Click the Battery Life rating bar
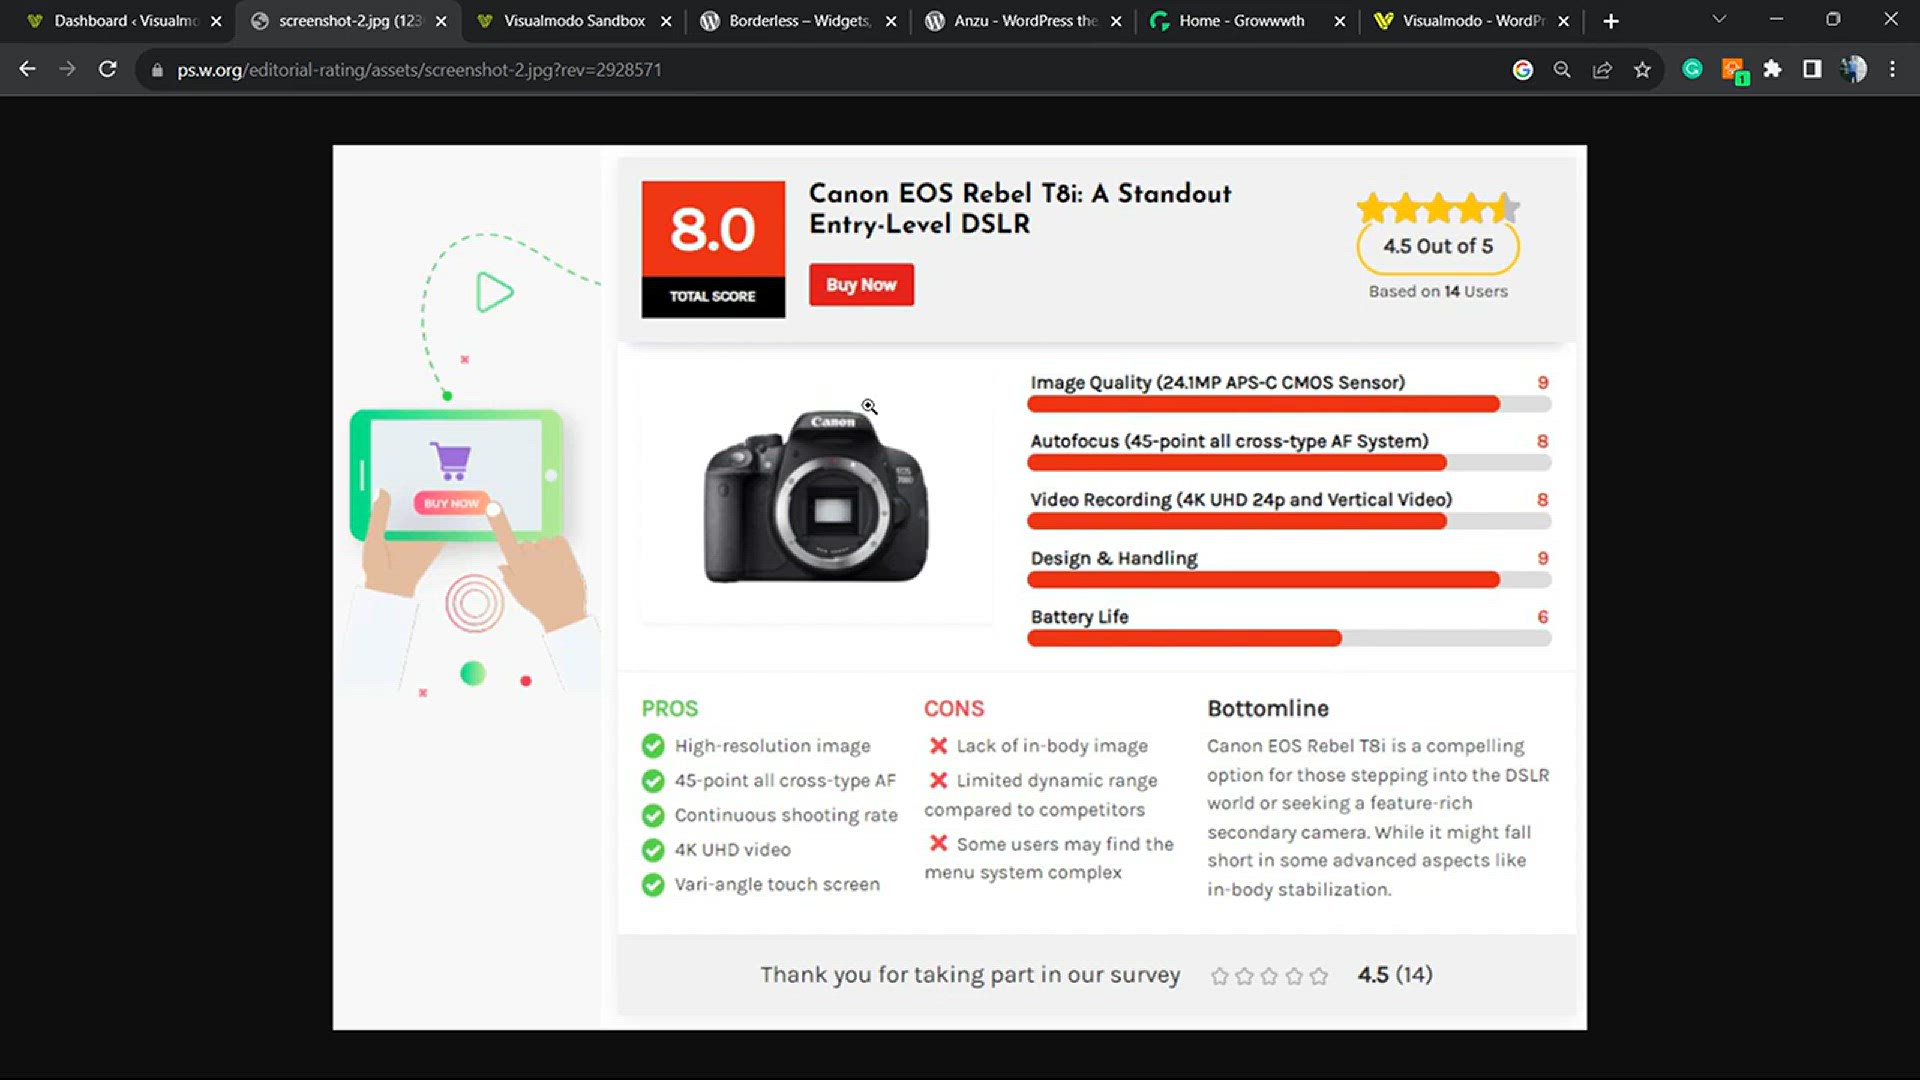Viewport: 1920px width, 1080px height. click(x=1289, y=639)
